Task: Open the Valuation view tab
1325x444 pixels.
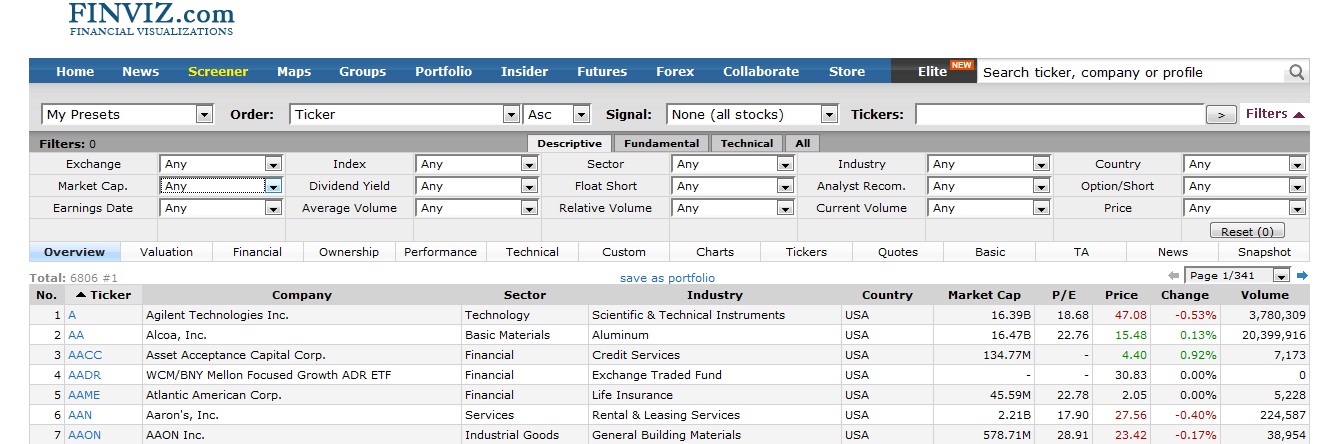Action: click(166, 252)
